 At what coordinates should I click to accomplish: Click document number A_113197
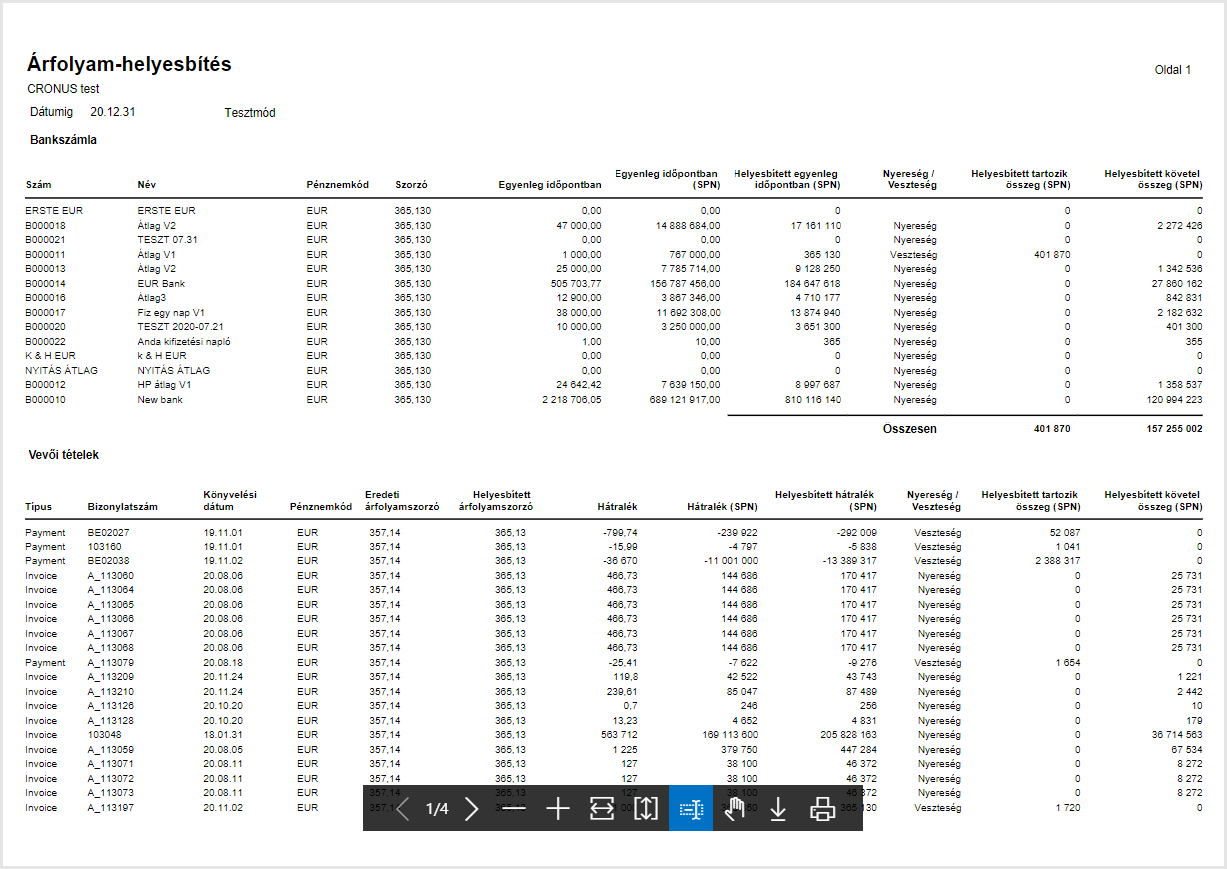(111, 807)
